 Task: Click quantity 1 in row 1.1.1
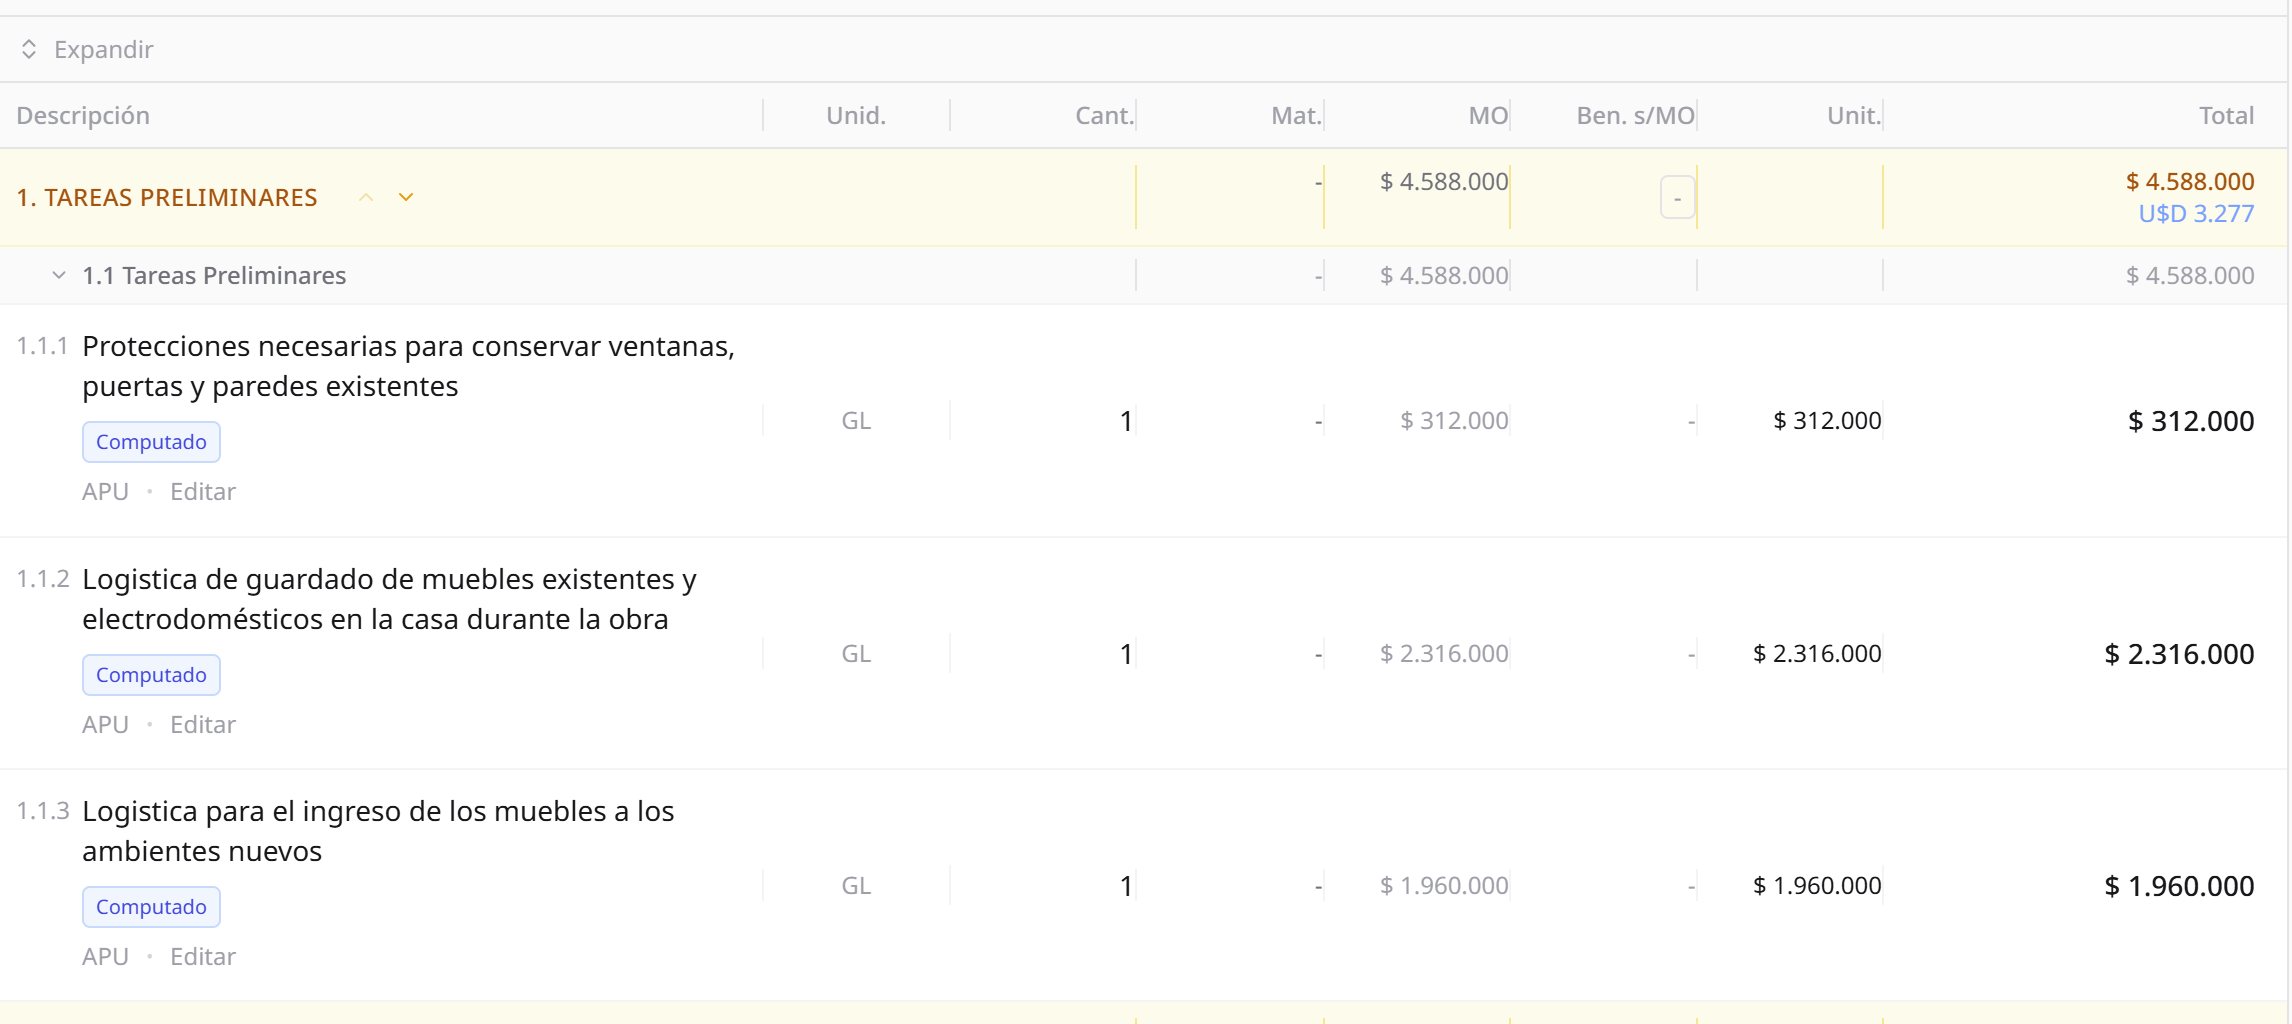point(1126,421)
